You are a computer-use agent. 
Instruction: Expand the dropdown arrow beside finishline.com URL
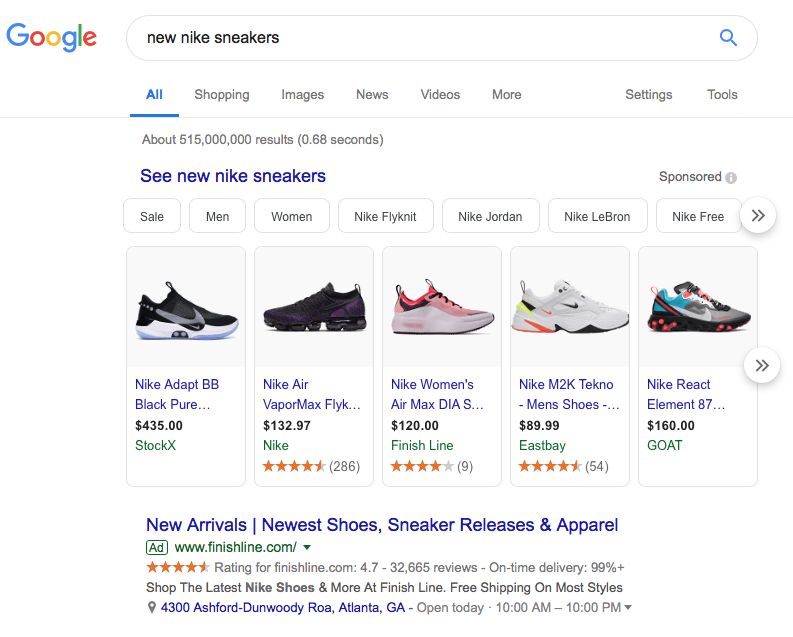click(306, 548)
